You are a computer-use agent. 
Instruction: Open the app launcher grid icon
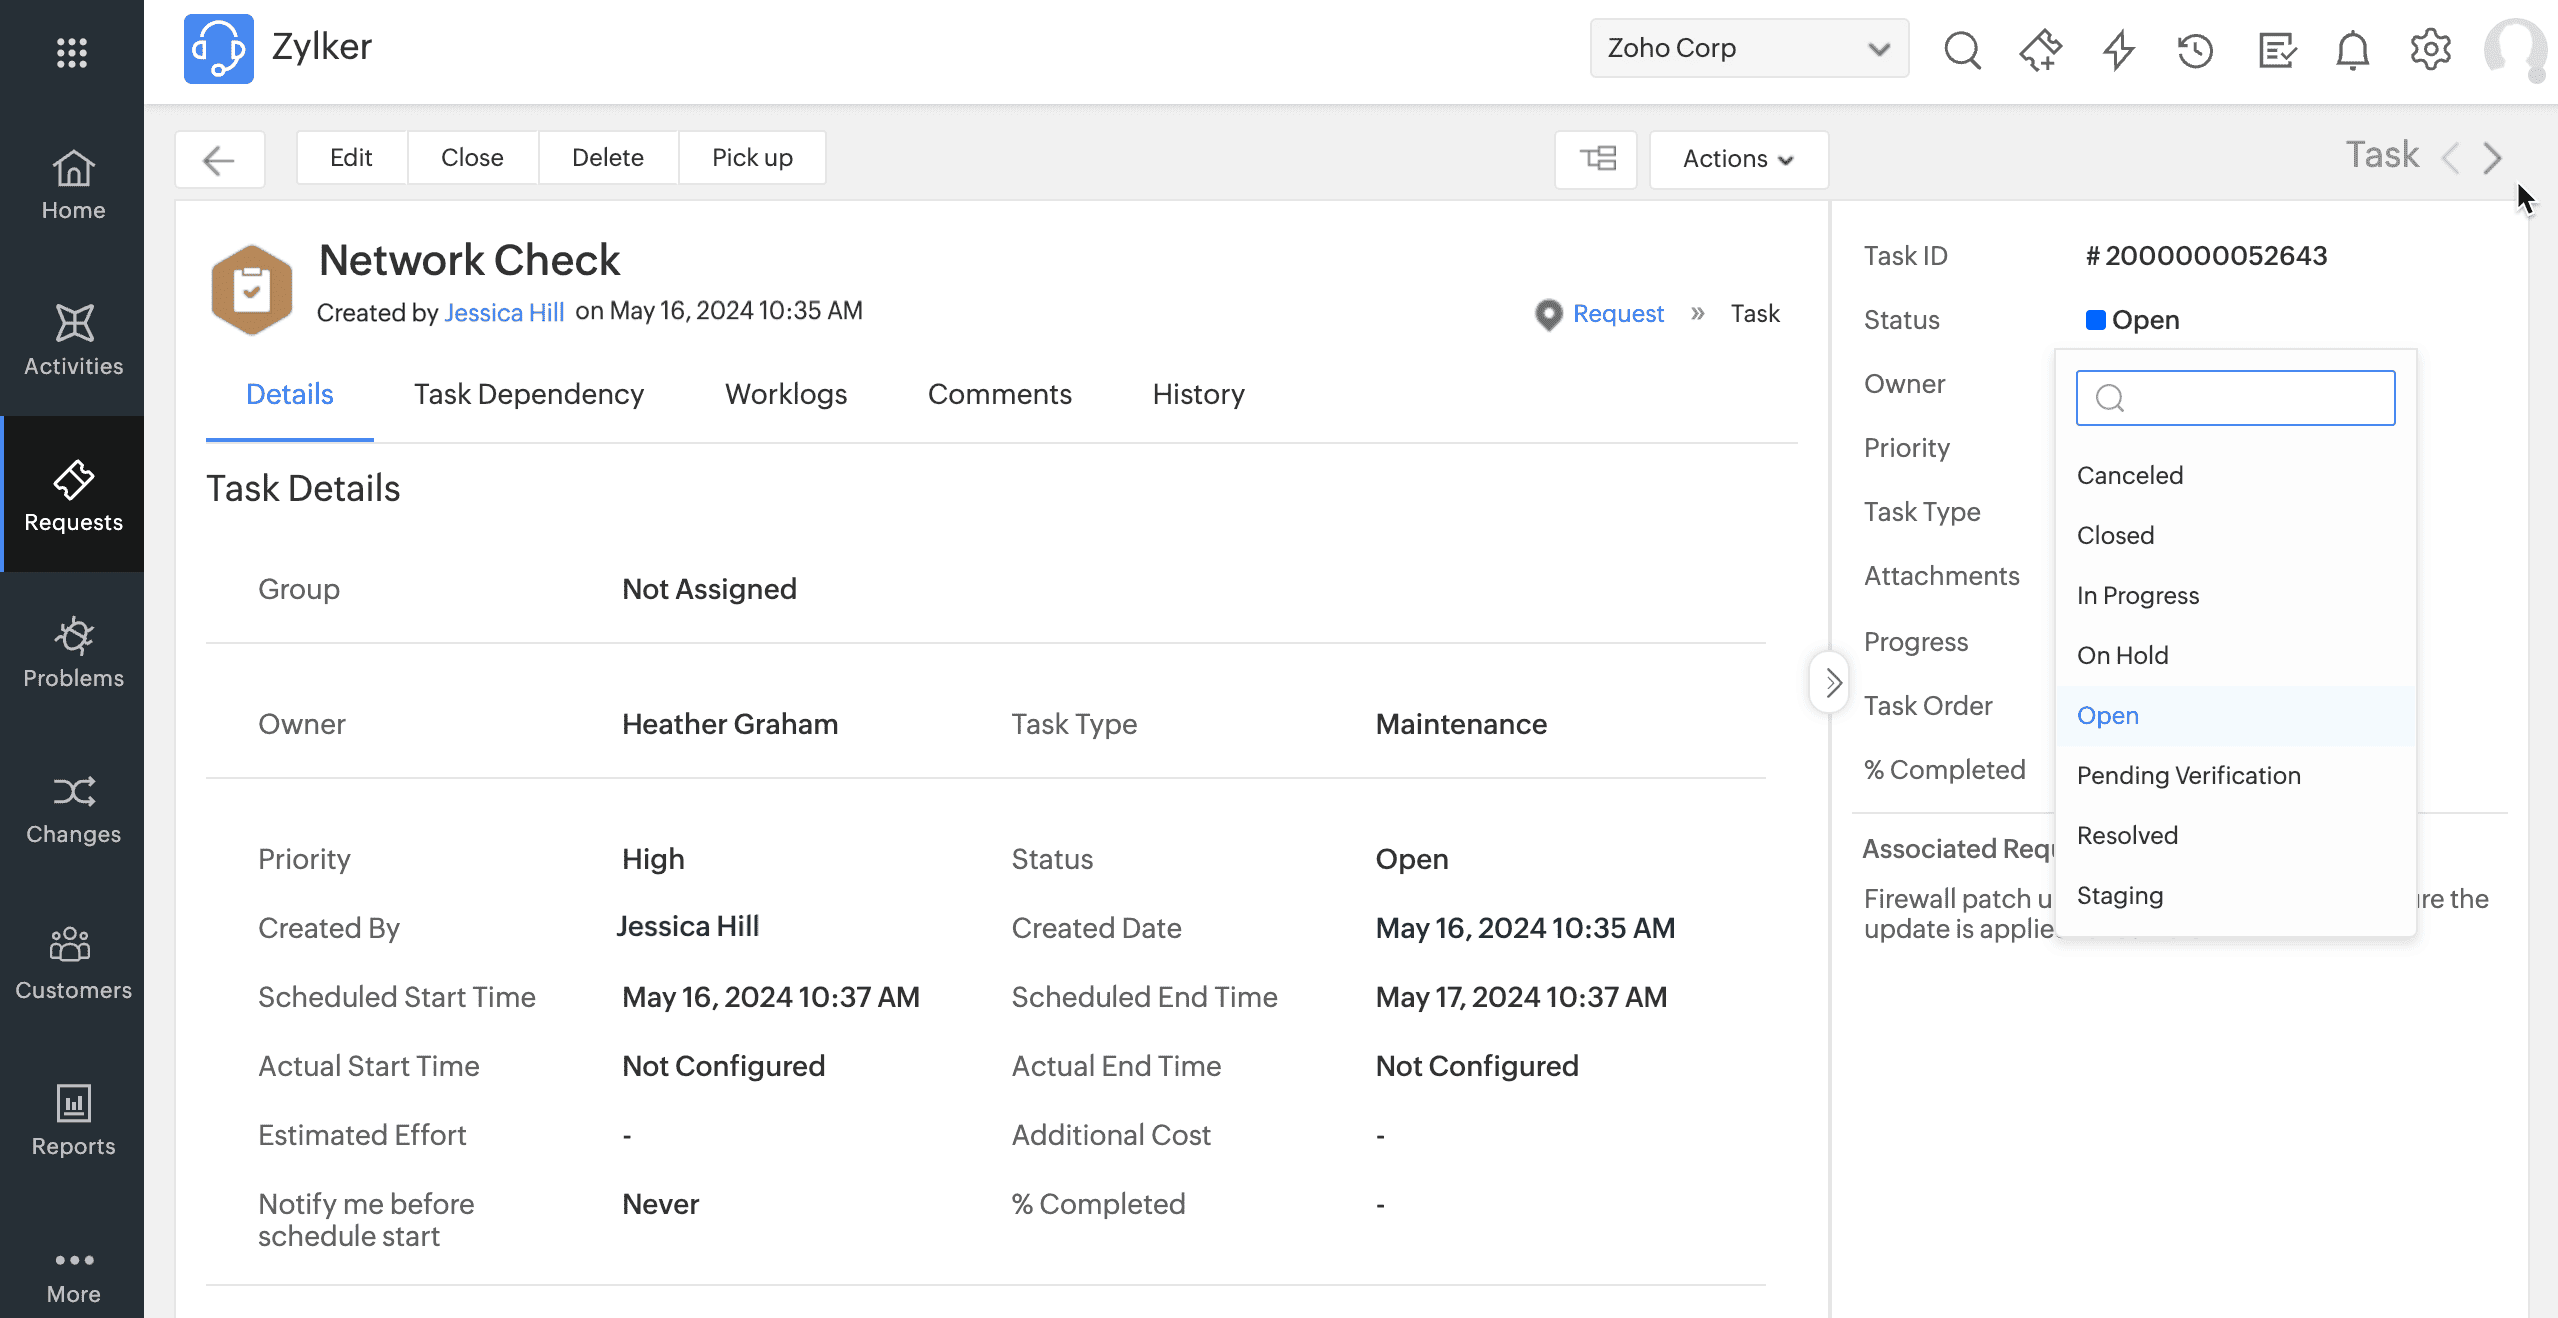coord(72,52)
